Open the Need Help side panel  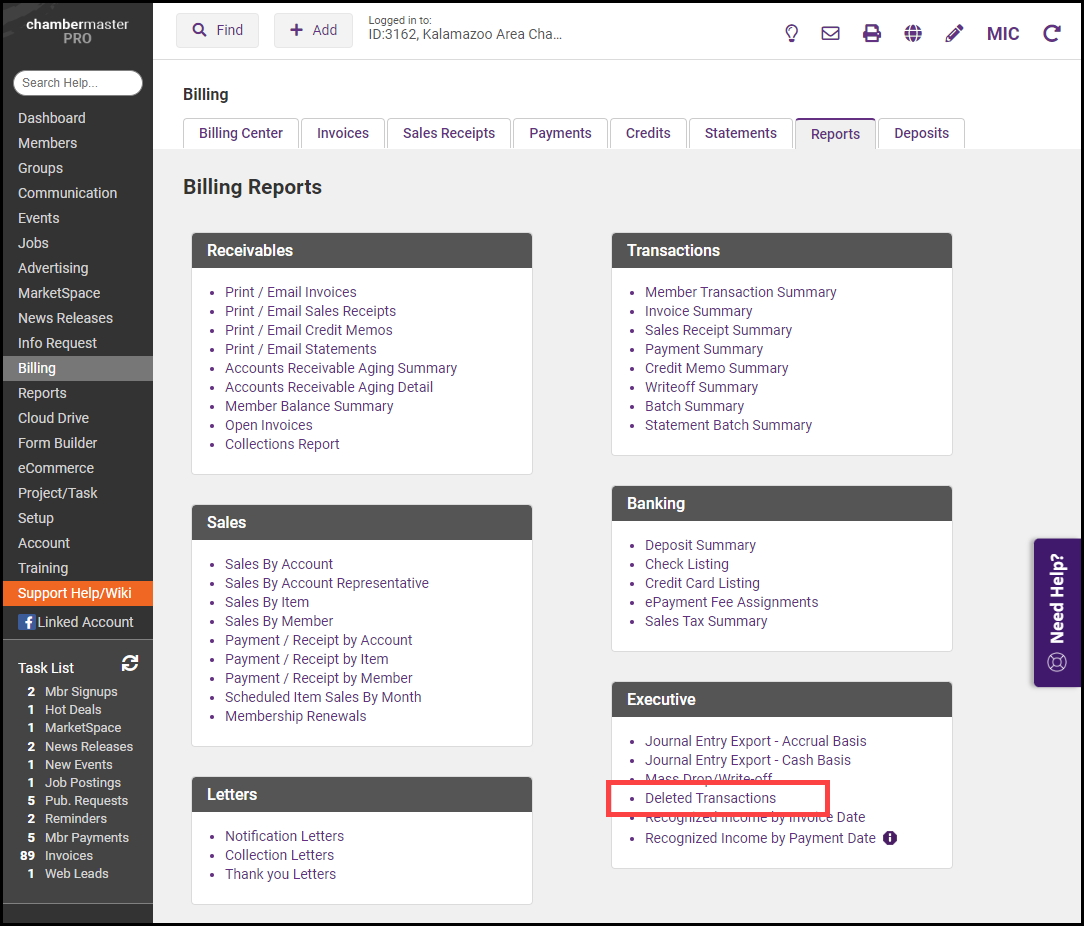click(1057, 612)
